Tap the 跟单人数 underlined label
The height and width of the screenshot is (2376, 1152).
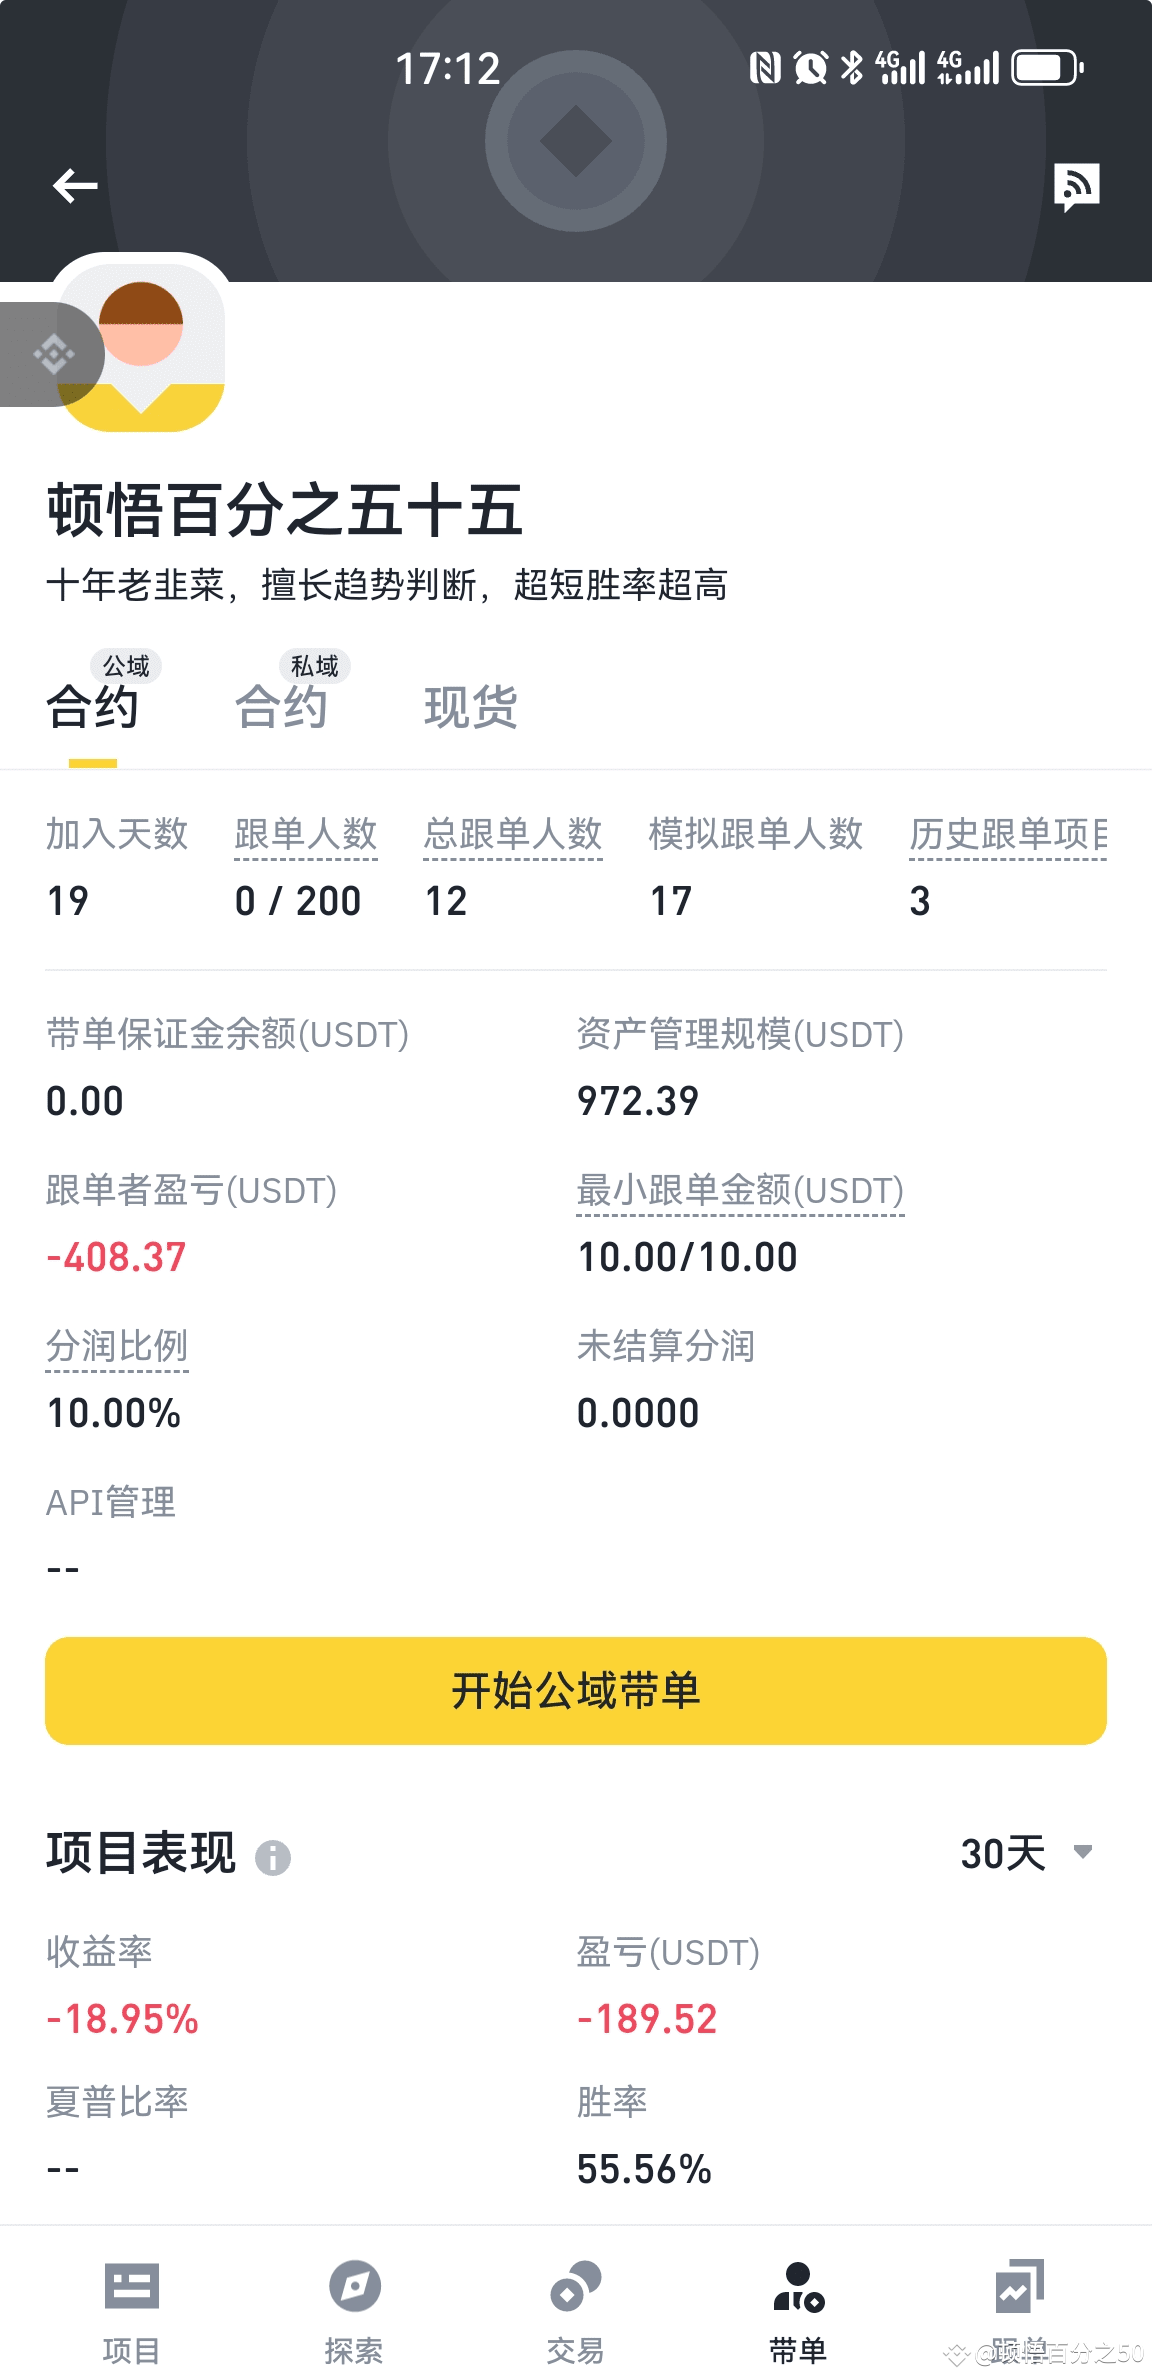(306, 834)
